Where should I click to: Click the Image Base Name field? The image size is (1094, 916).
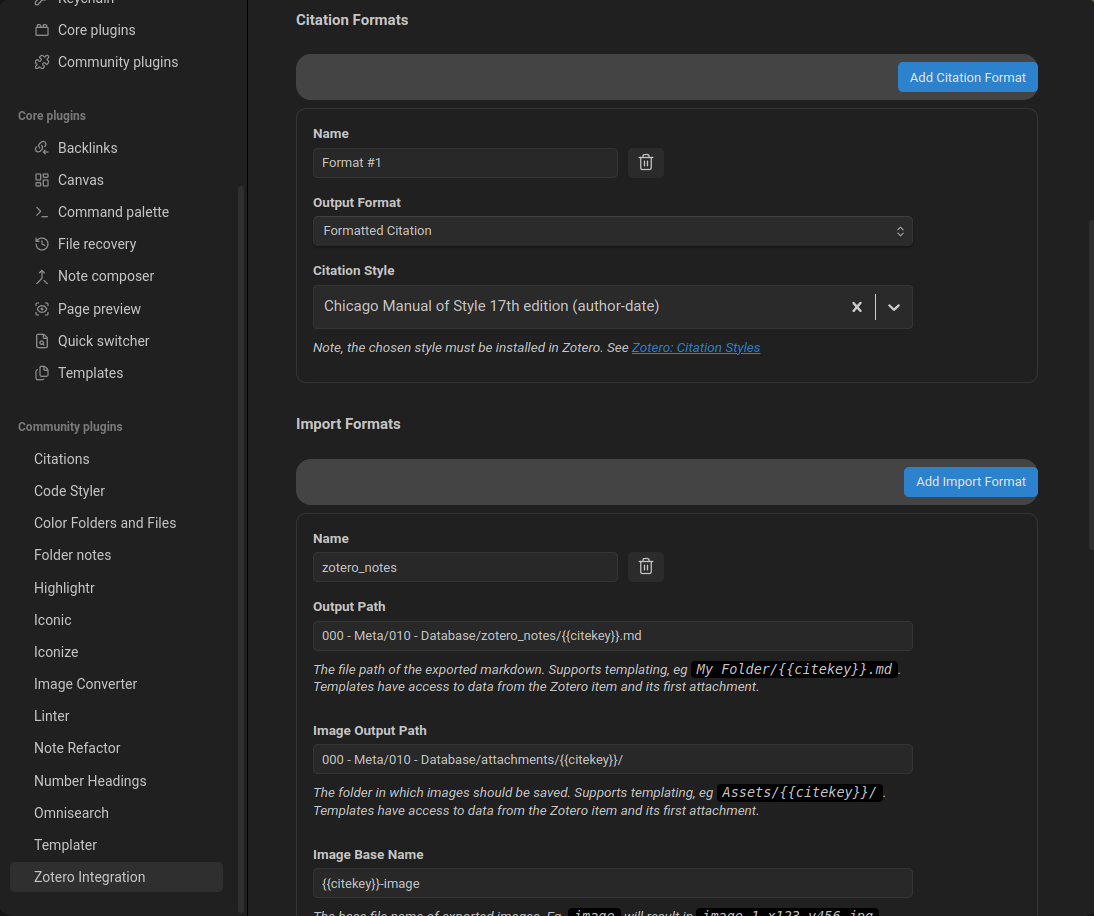click(x=612, y=883)
